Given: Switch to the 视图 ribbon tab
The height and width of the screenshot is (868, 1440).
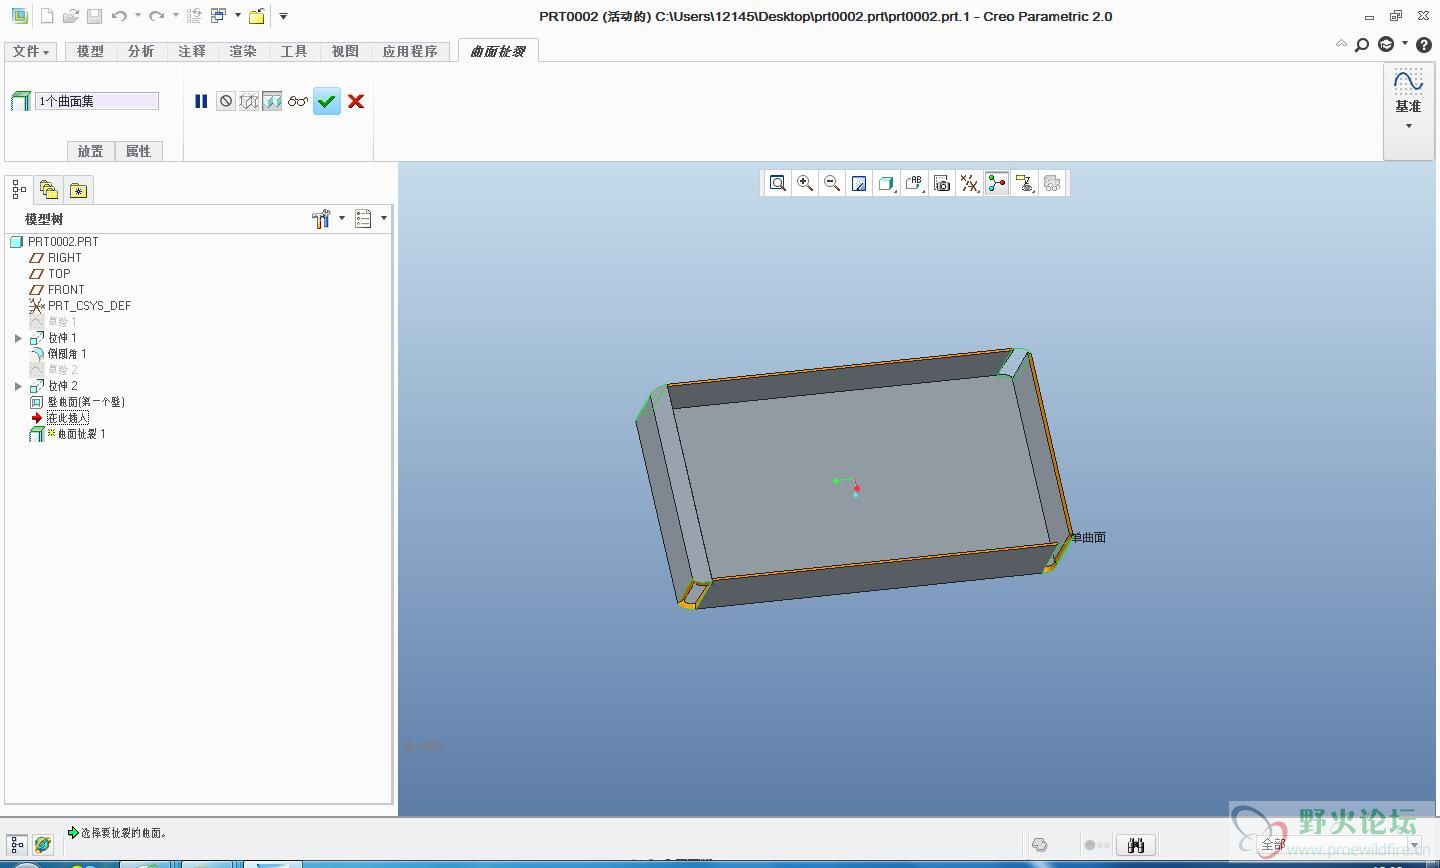Looking at the screenshot, I should click(x=345, y=51).
